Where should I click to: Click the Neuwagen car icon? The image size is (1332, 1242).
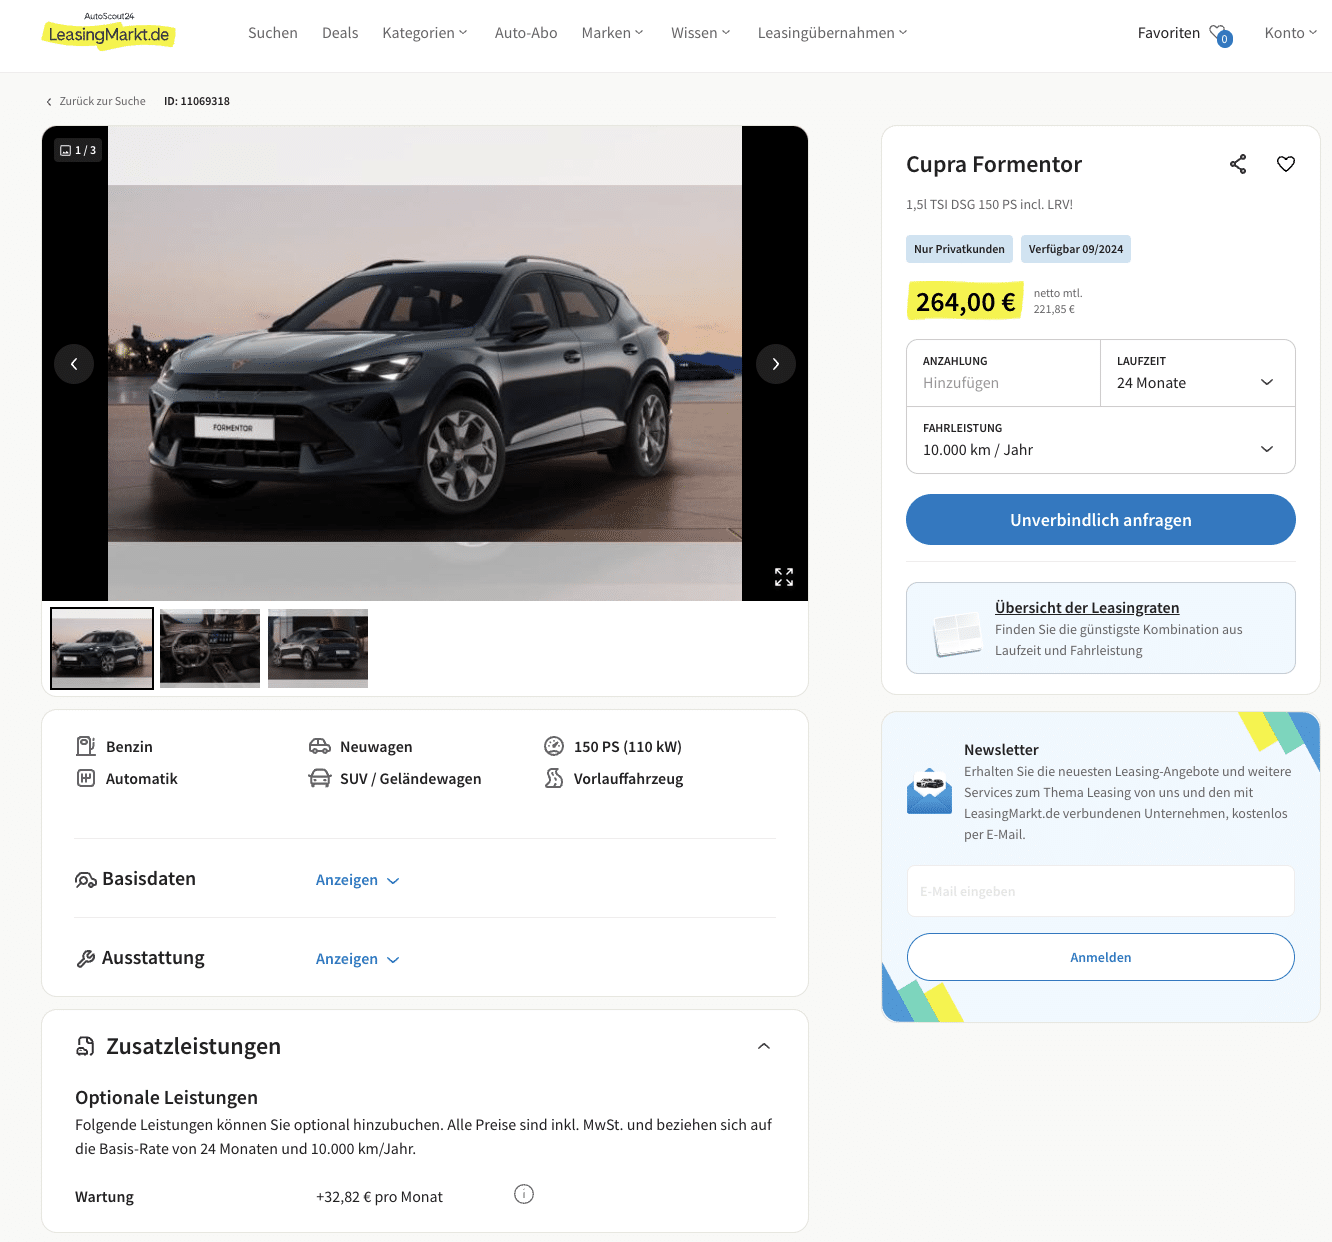[320, 746]
